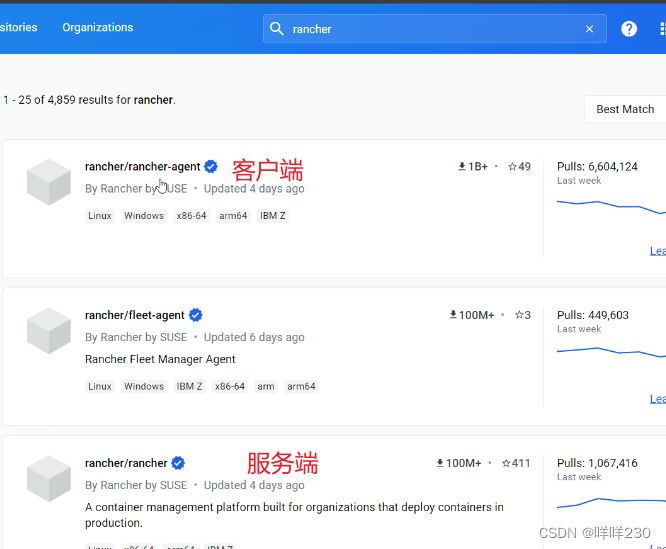Open the rancher/rancher-agent repository link
Screen dimensions: 666x549
click(142, 166)
